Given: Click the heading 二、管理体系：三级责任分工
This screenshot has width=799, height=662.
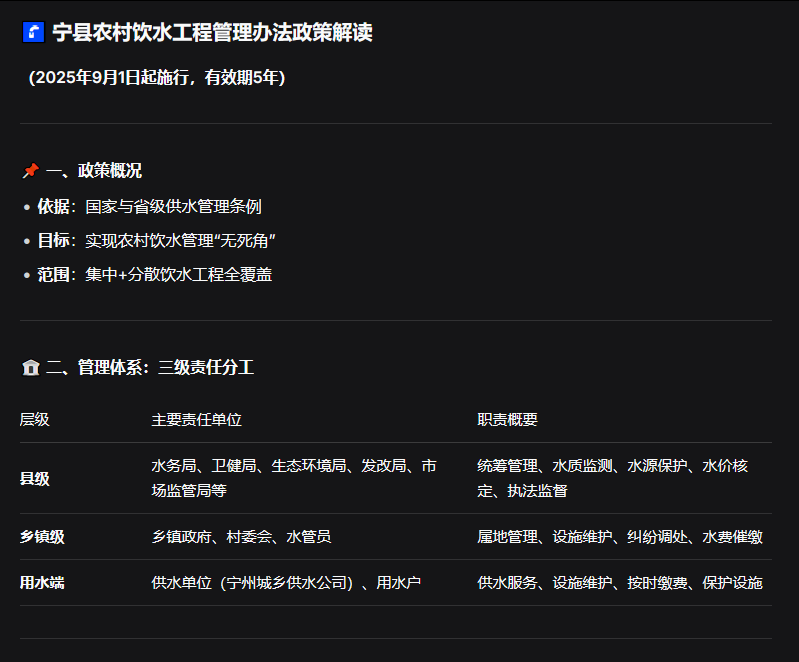Looking at the screenshot, I should pos(150,368).
